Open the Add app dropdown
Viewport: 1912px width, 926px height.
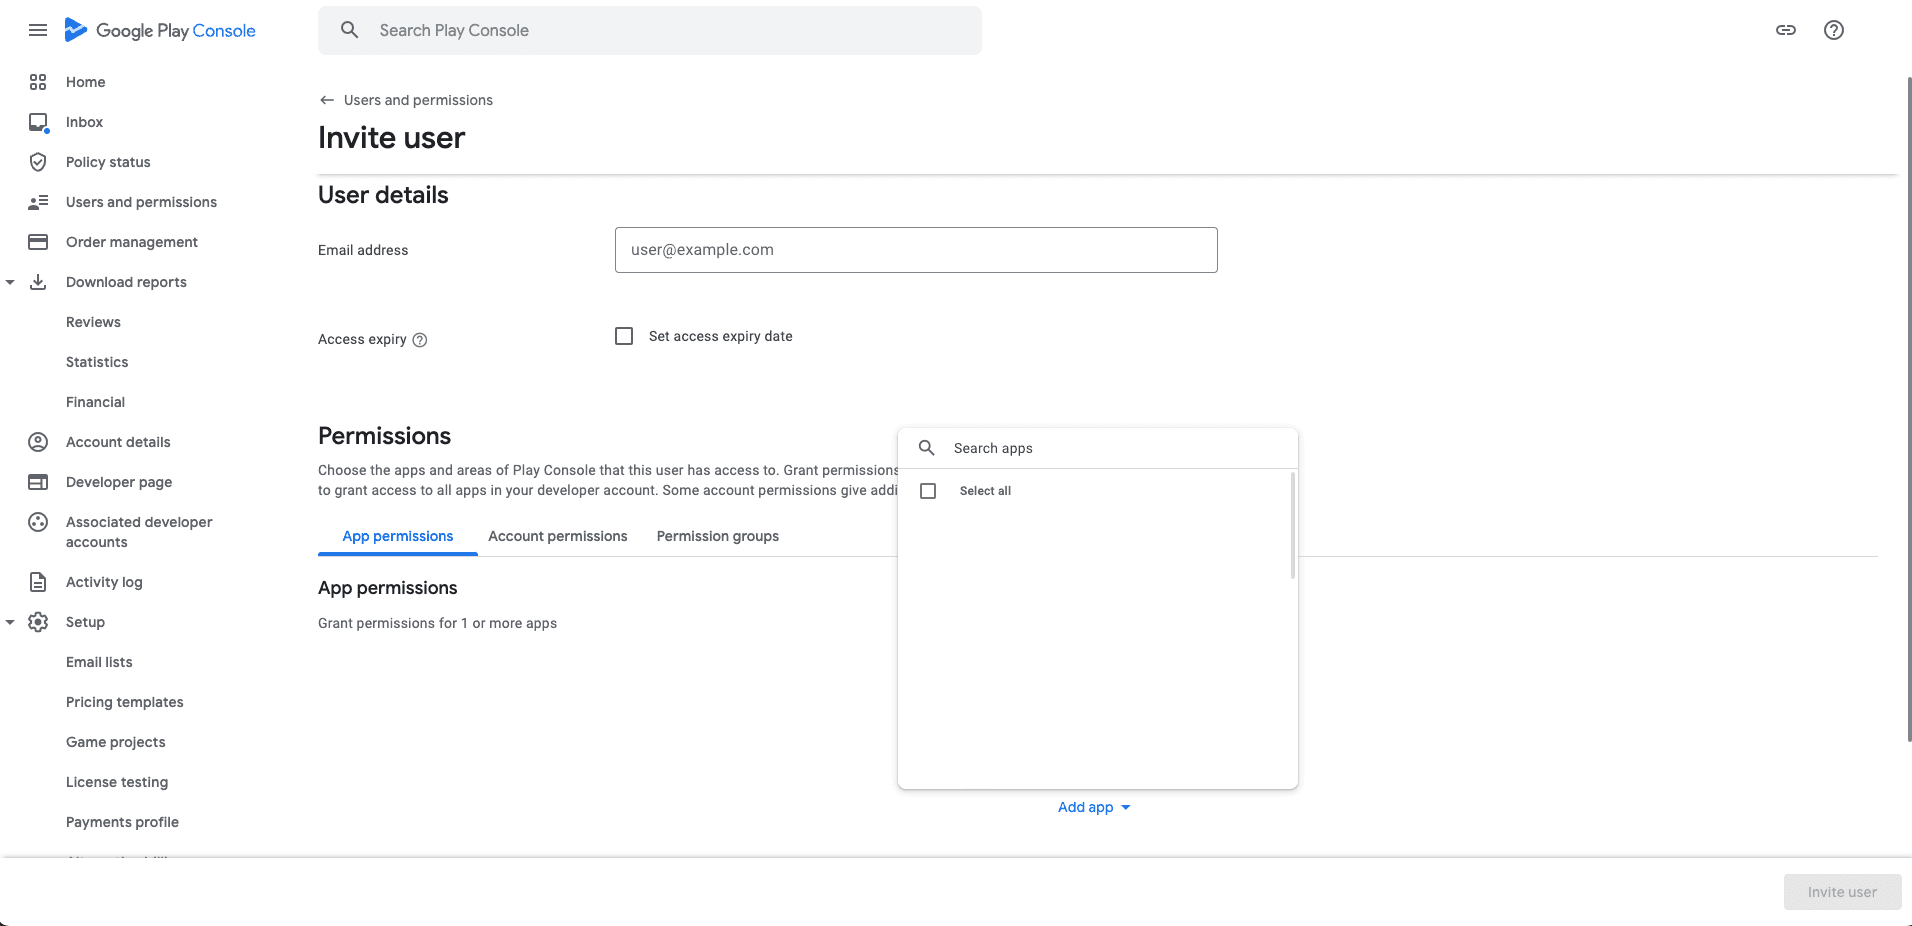pyautogui.click(x=1093, y=807)
